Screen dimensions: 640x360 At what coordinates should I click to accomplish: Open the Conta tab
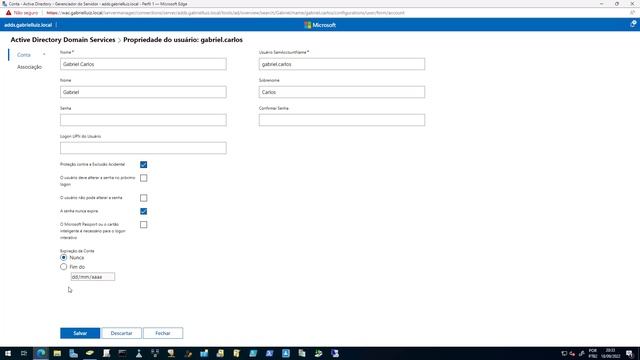24,55
